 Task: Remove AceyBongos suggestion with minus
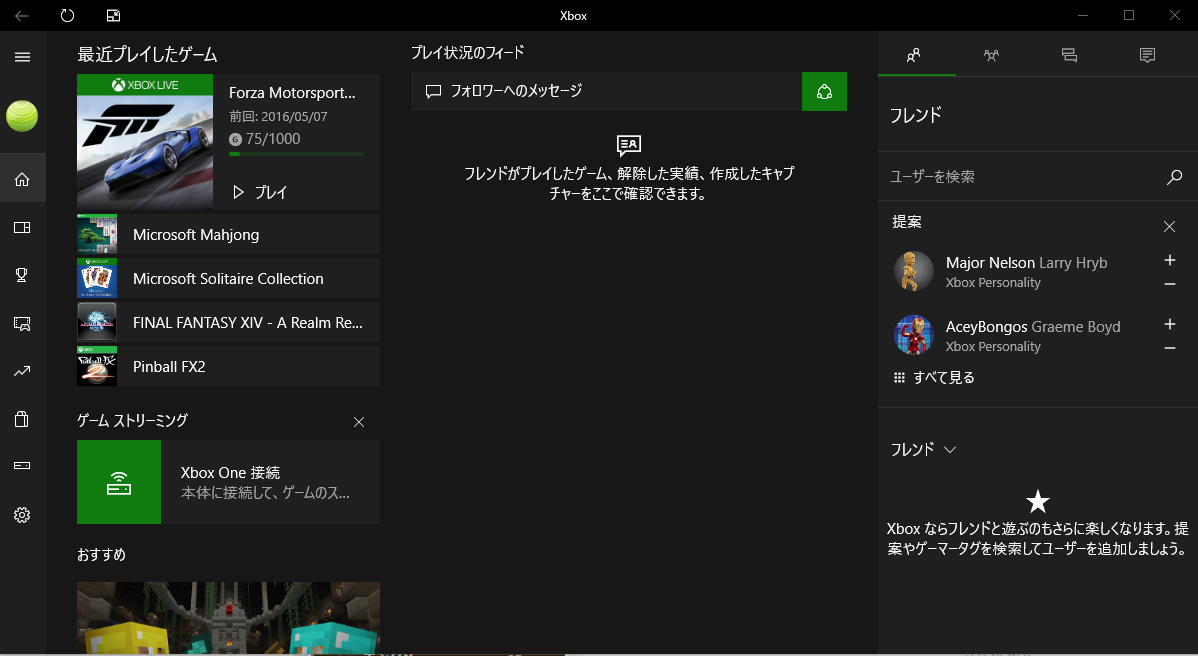(x=1170, y=348)
